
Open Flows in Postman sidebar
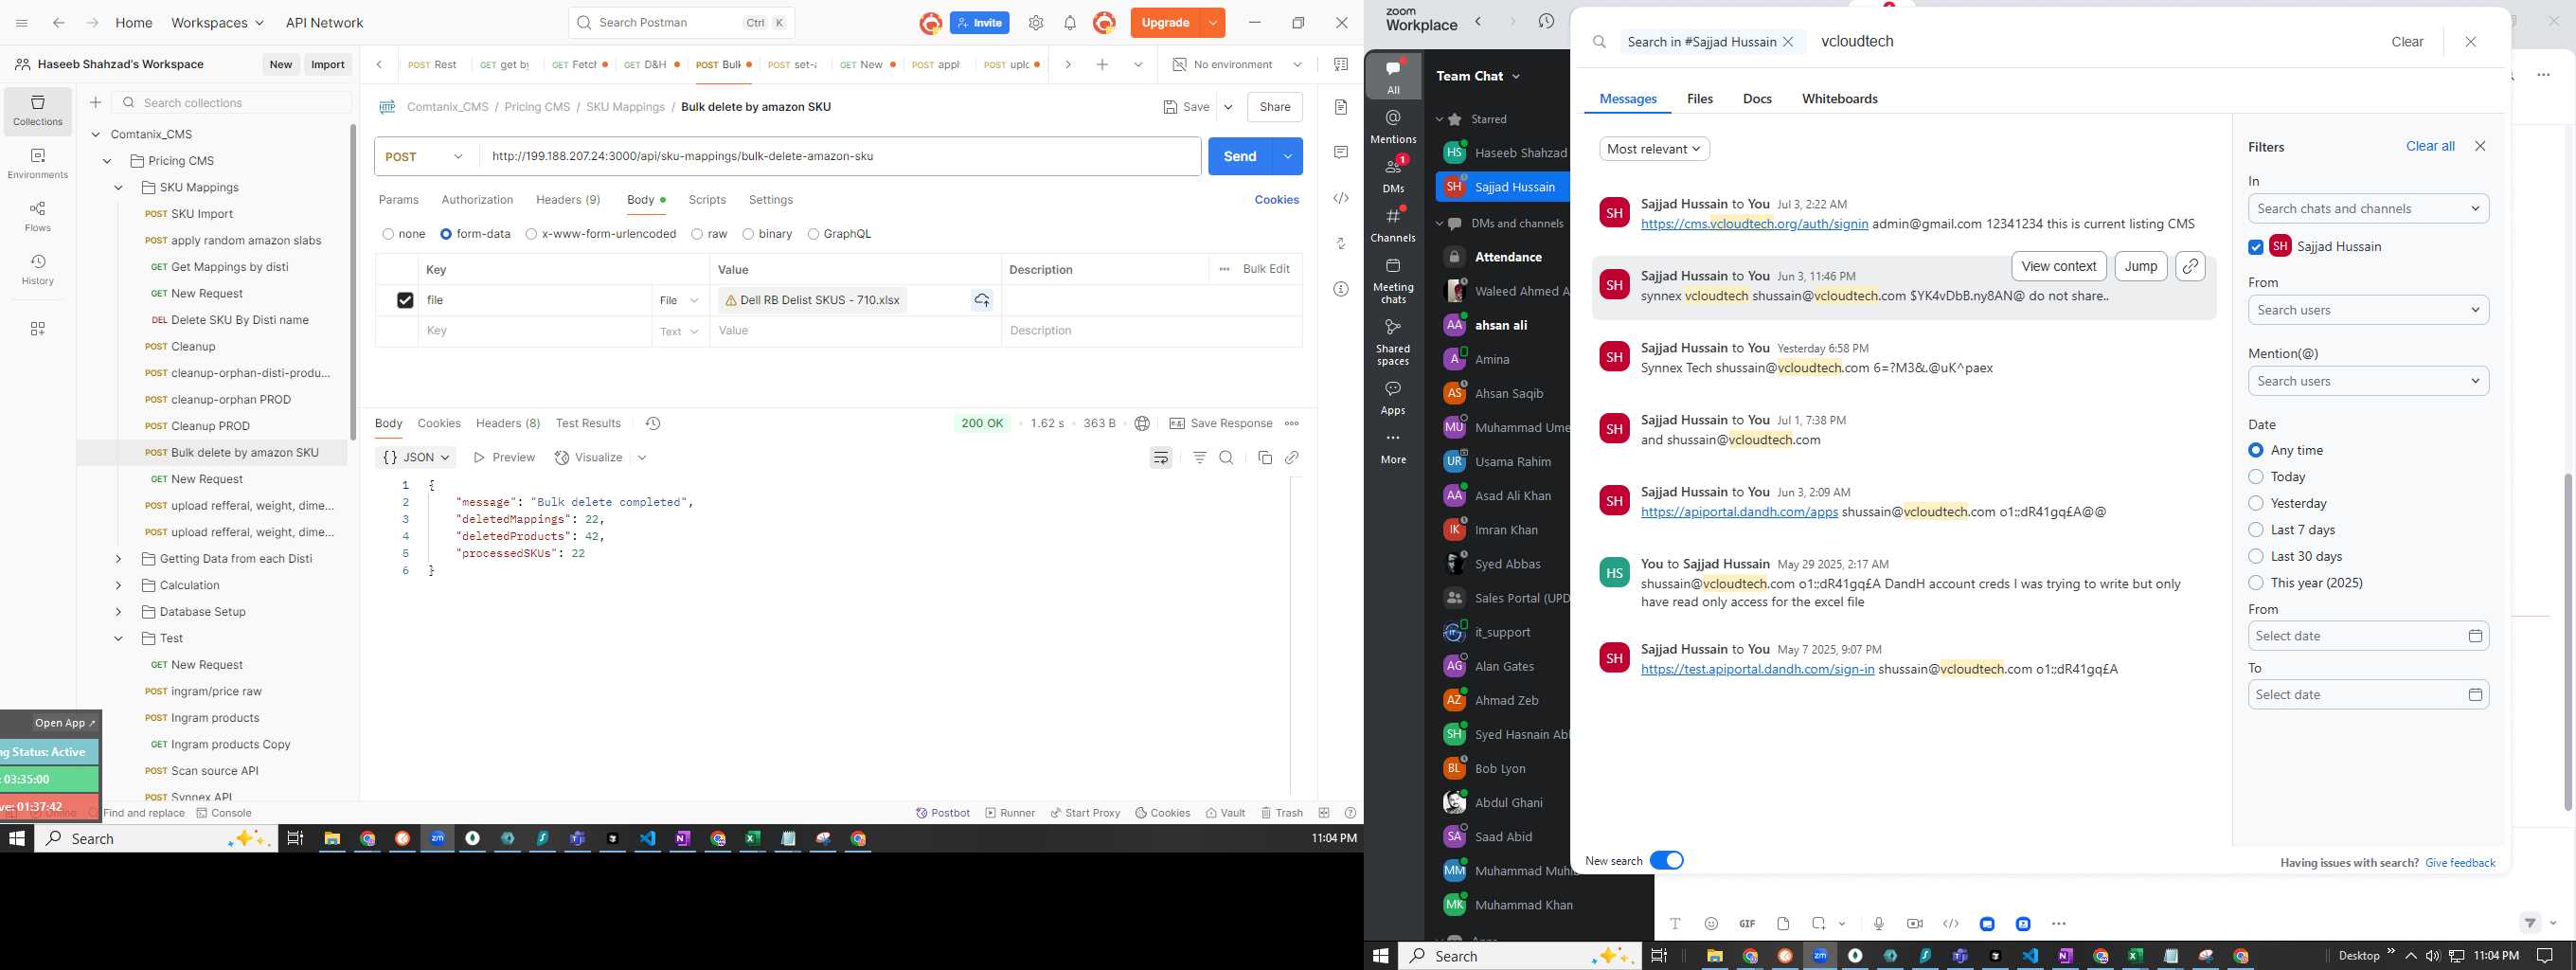[x=38, y=216]
